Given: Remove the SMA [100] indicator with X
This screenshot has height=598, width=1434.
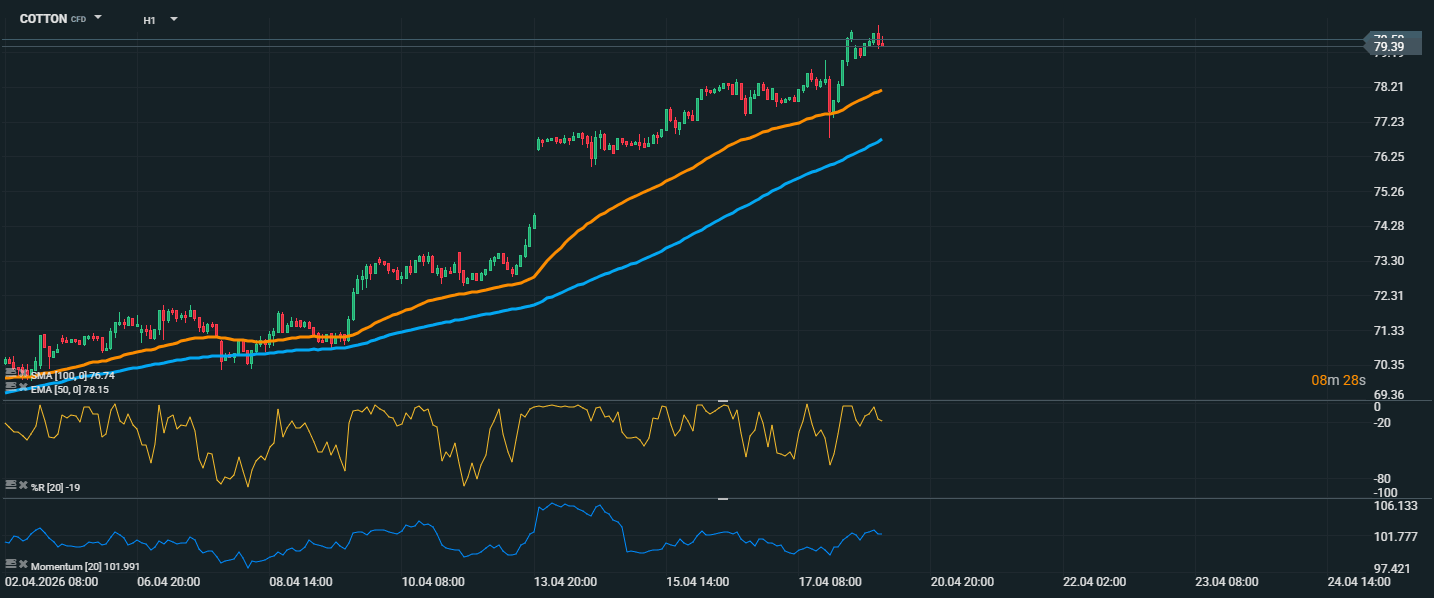Looking at the screenshot, I should tap(23, 374).
